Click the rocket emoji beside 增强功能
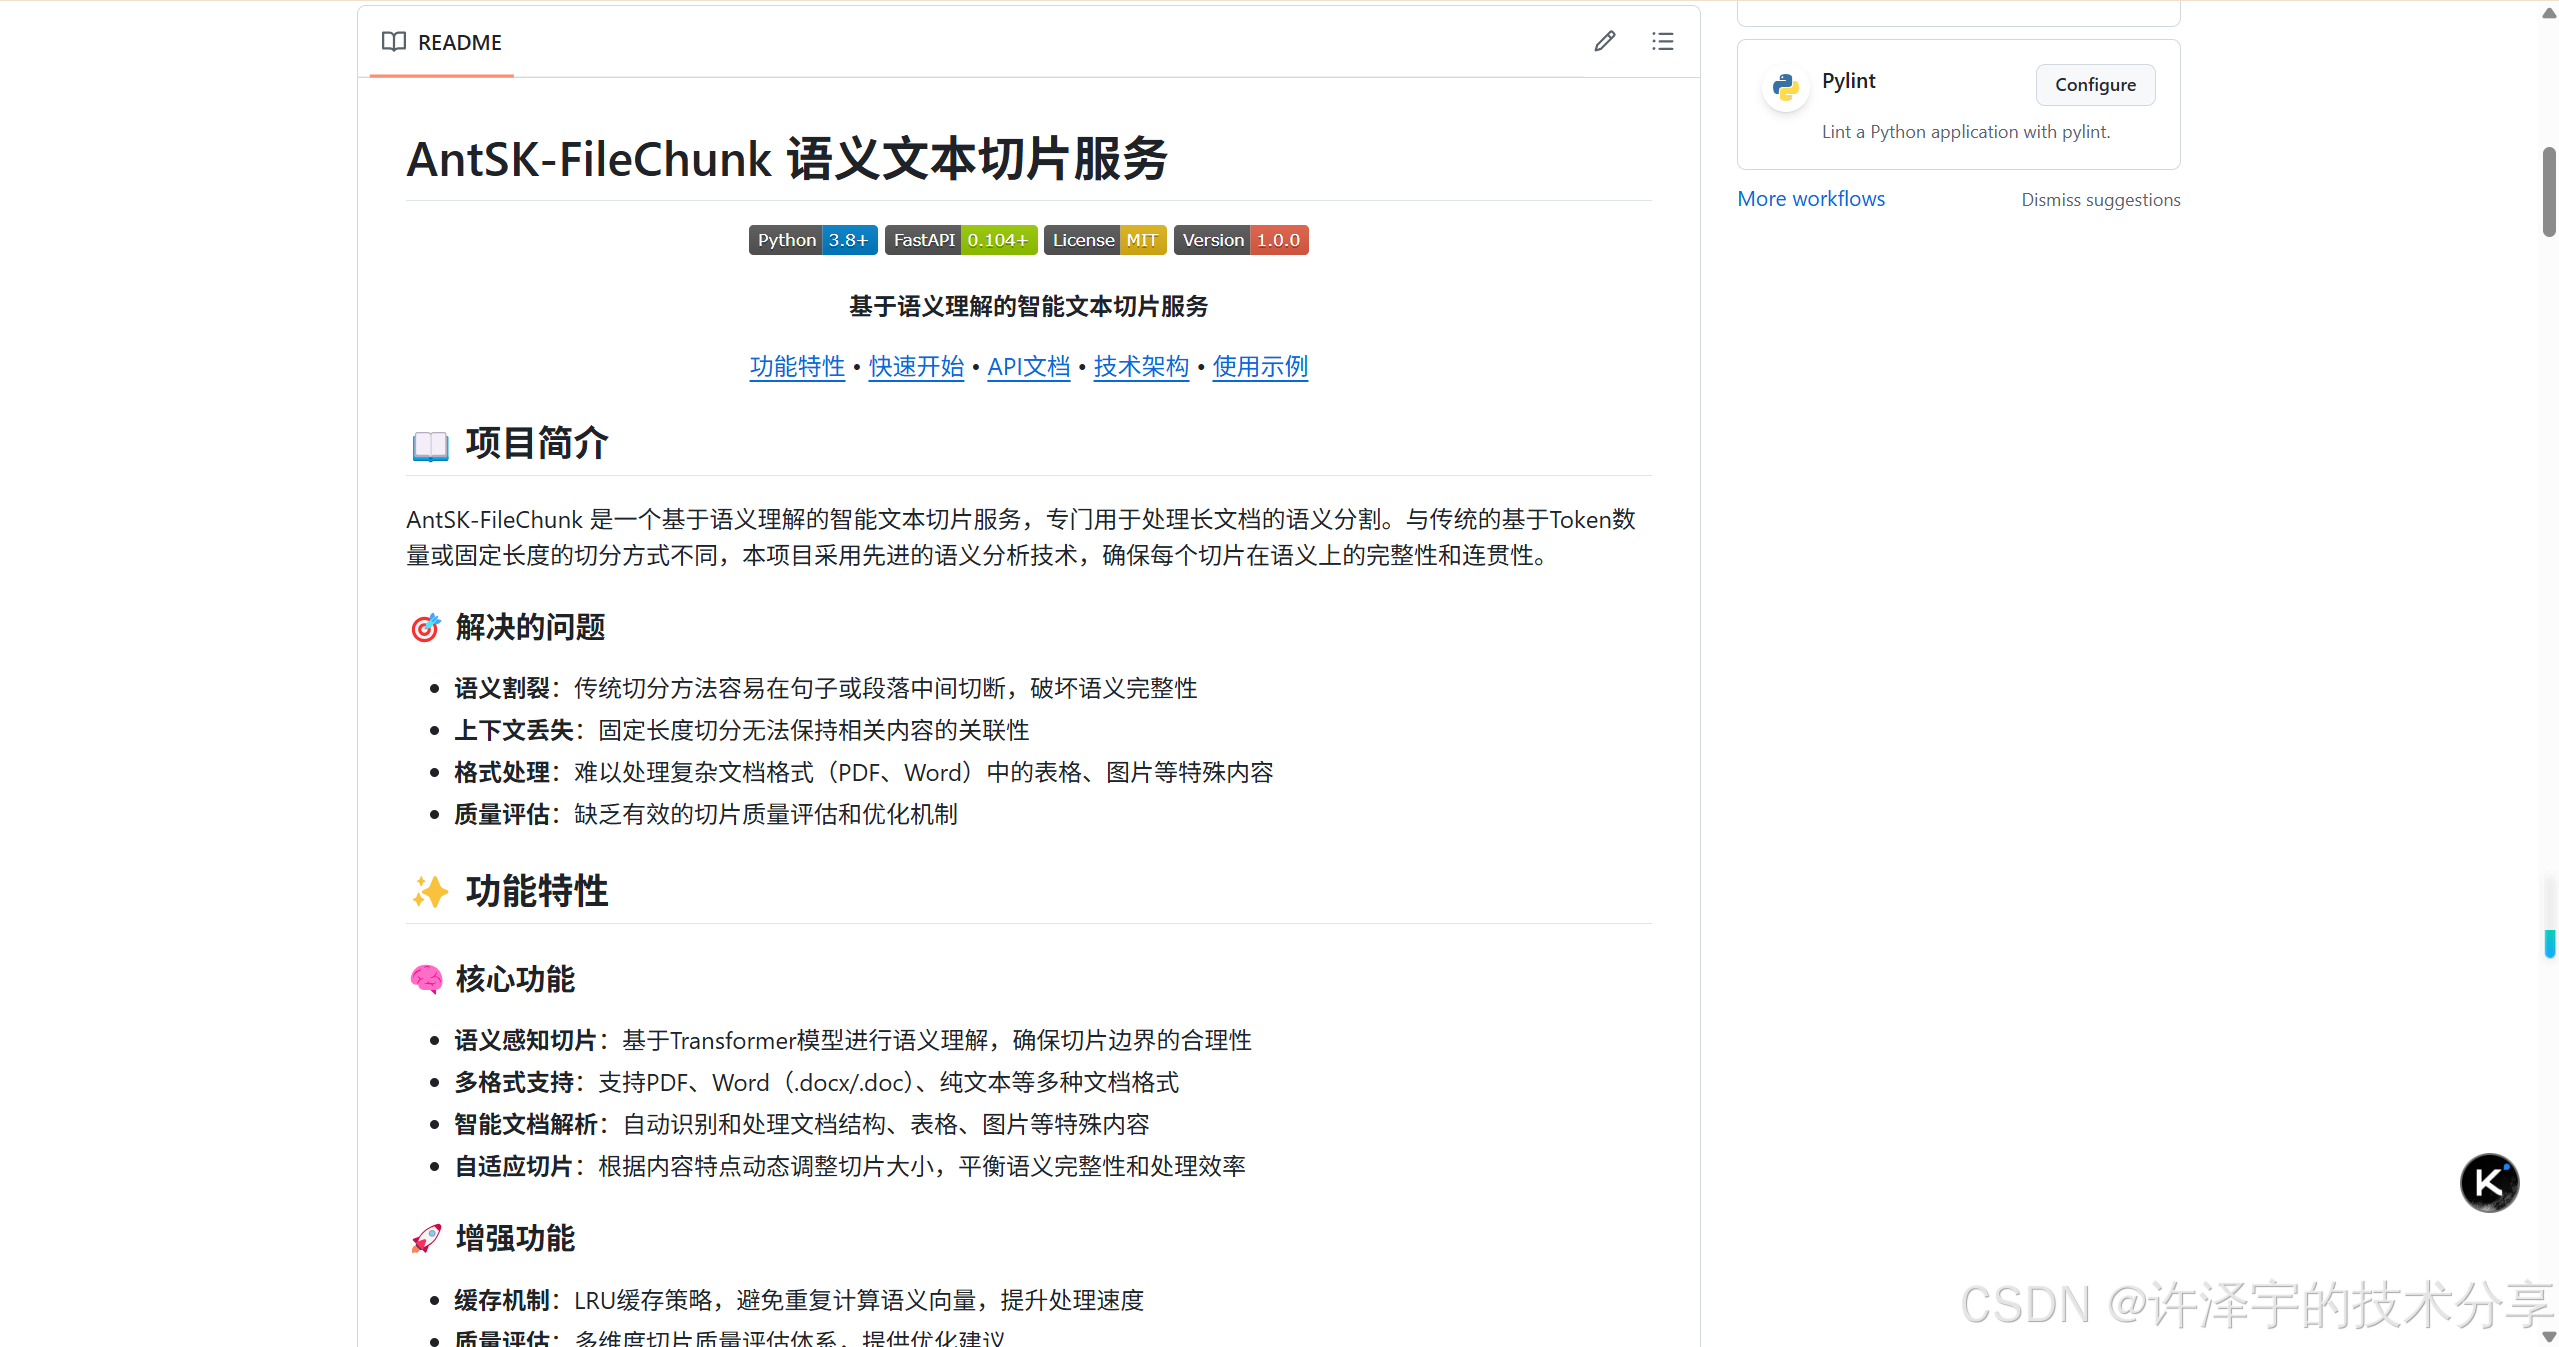Viewport: 2559px width, 1347px height. (426, 1238)
